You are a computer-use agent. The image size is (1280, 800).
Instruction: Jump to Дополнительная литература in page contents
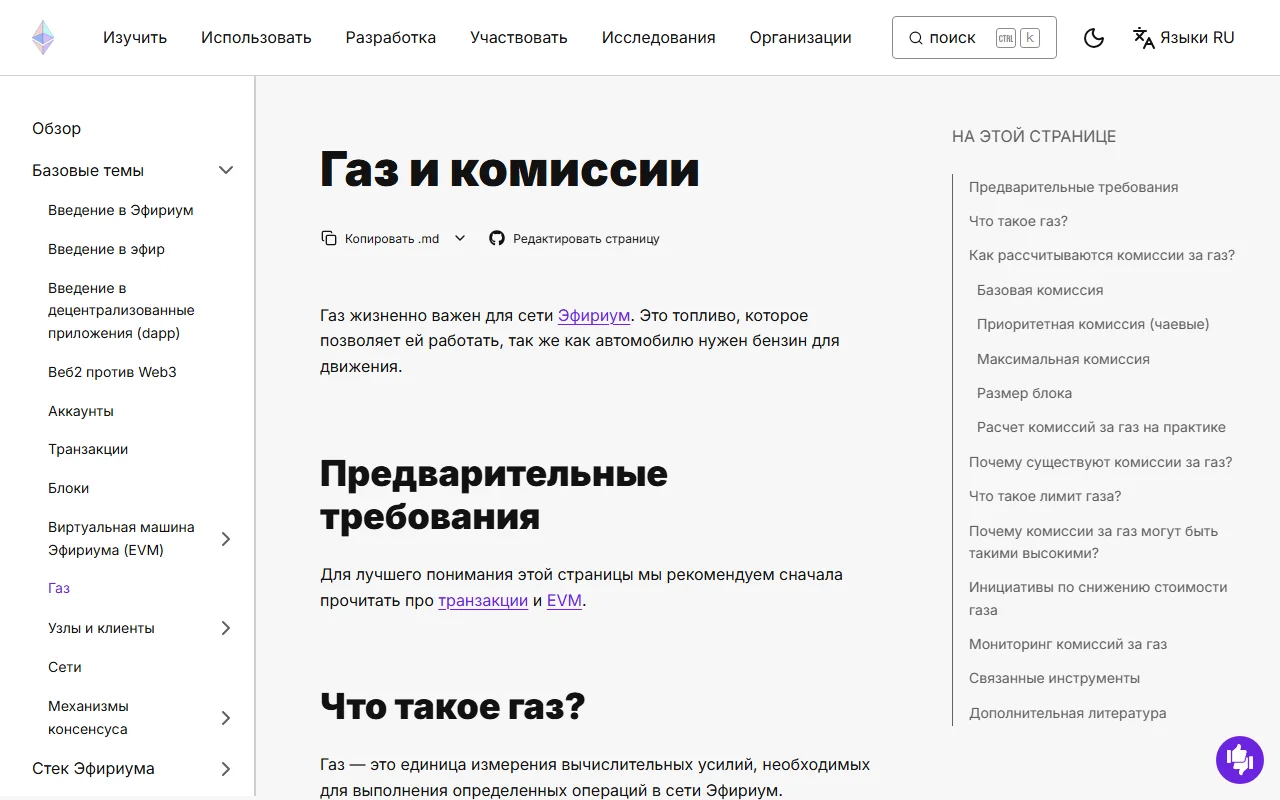click(1067, 713)
